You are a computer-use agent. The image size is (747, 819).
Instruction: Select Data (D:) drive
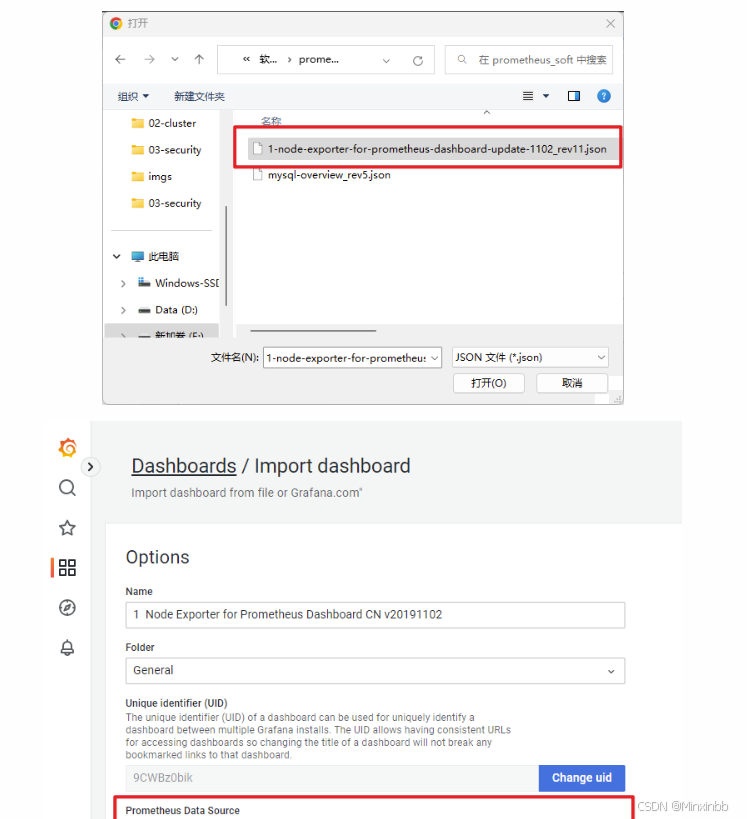(168, 310)
